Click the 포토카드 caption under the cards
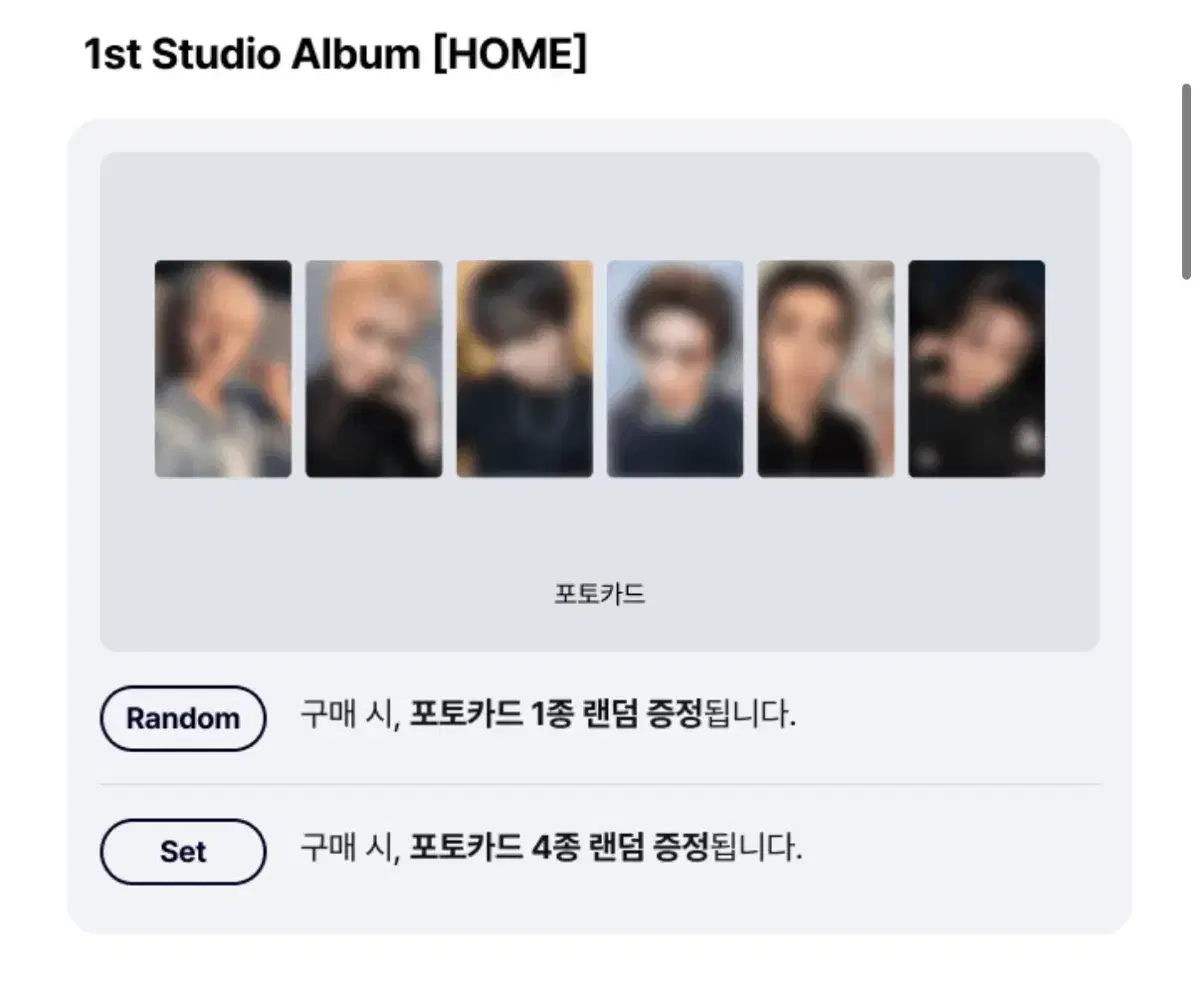1200x988 pixels. click(x=600, y=594)
